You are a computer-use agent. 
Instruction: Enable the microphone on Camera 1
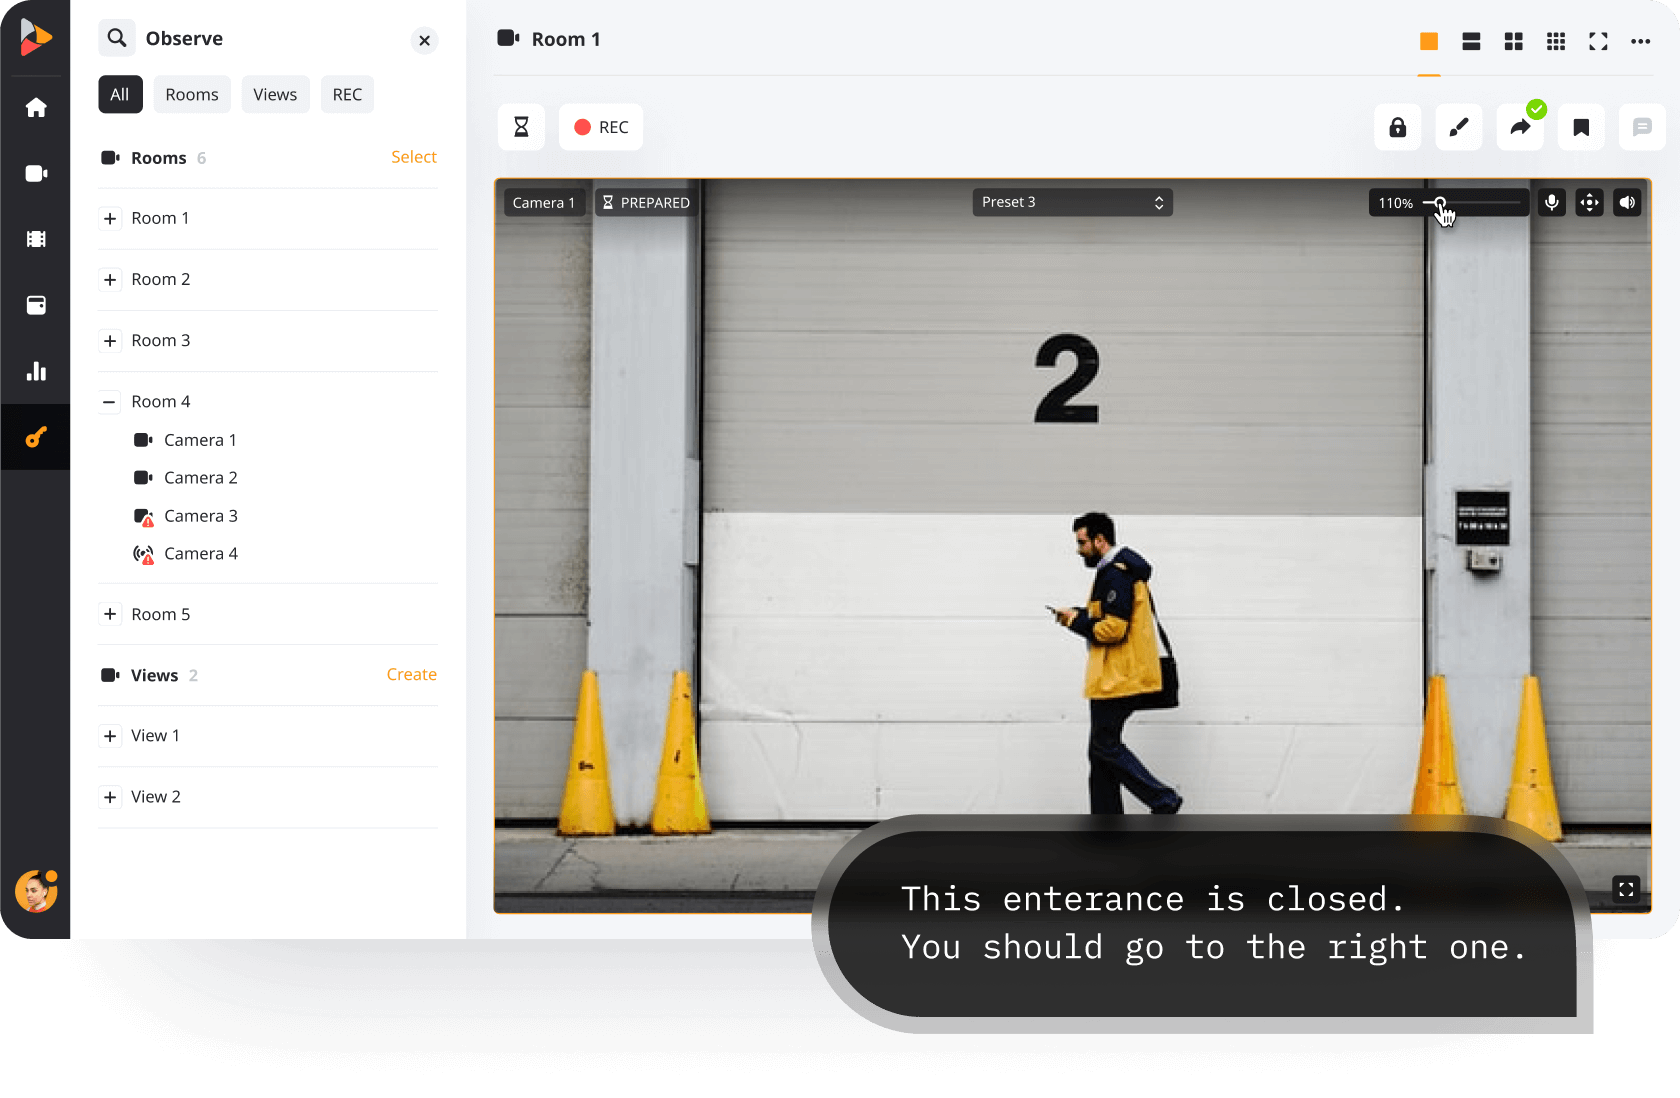[1551, 202]
